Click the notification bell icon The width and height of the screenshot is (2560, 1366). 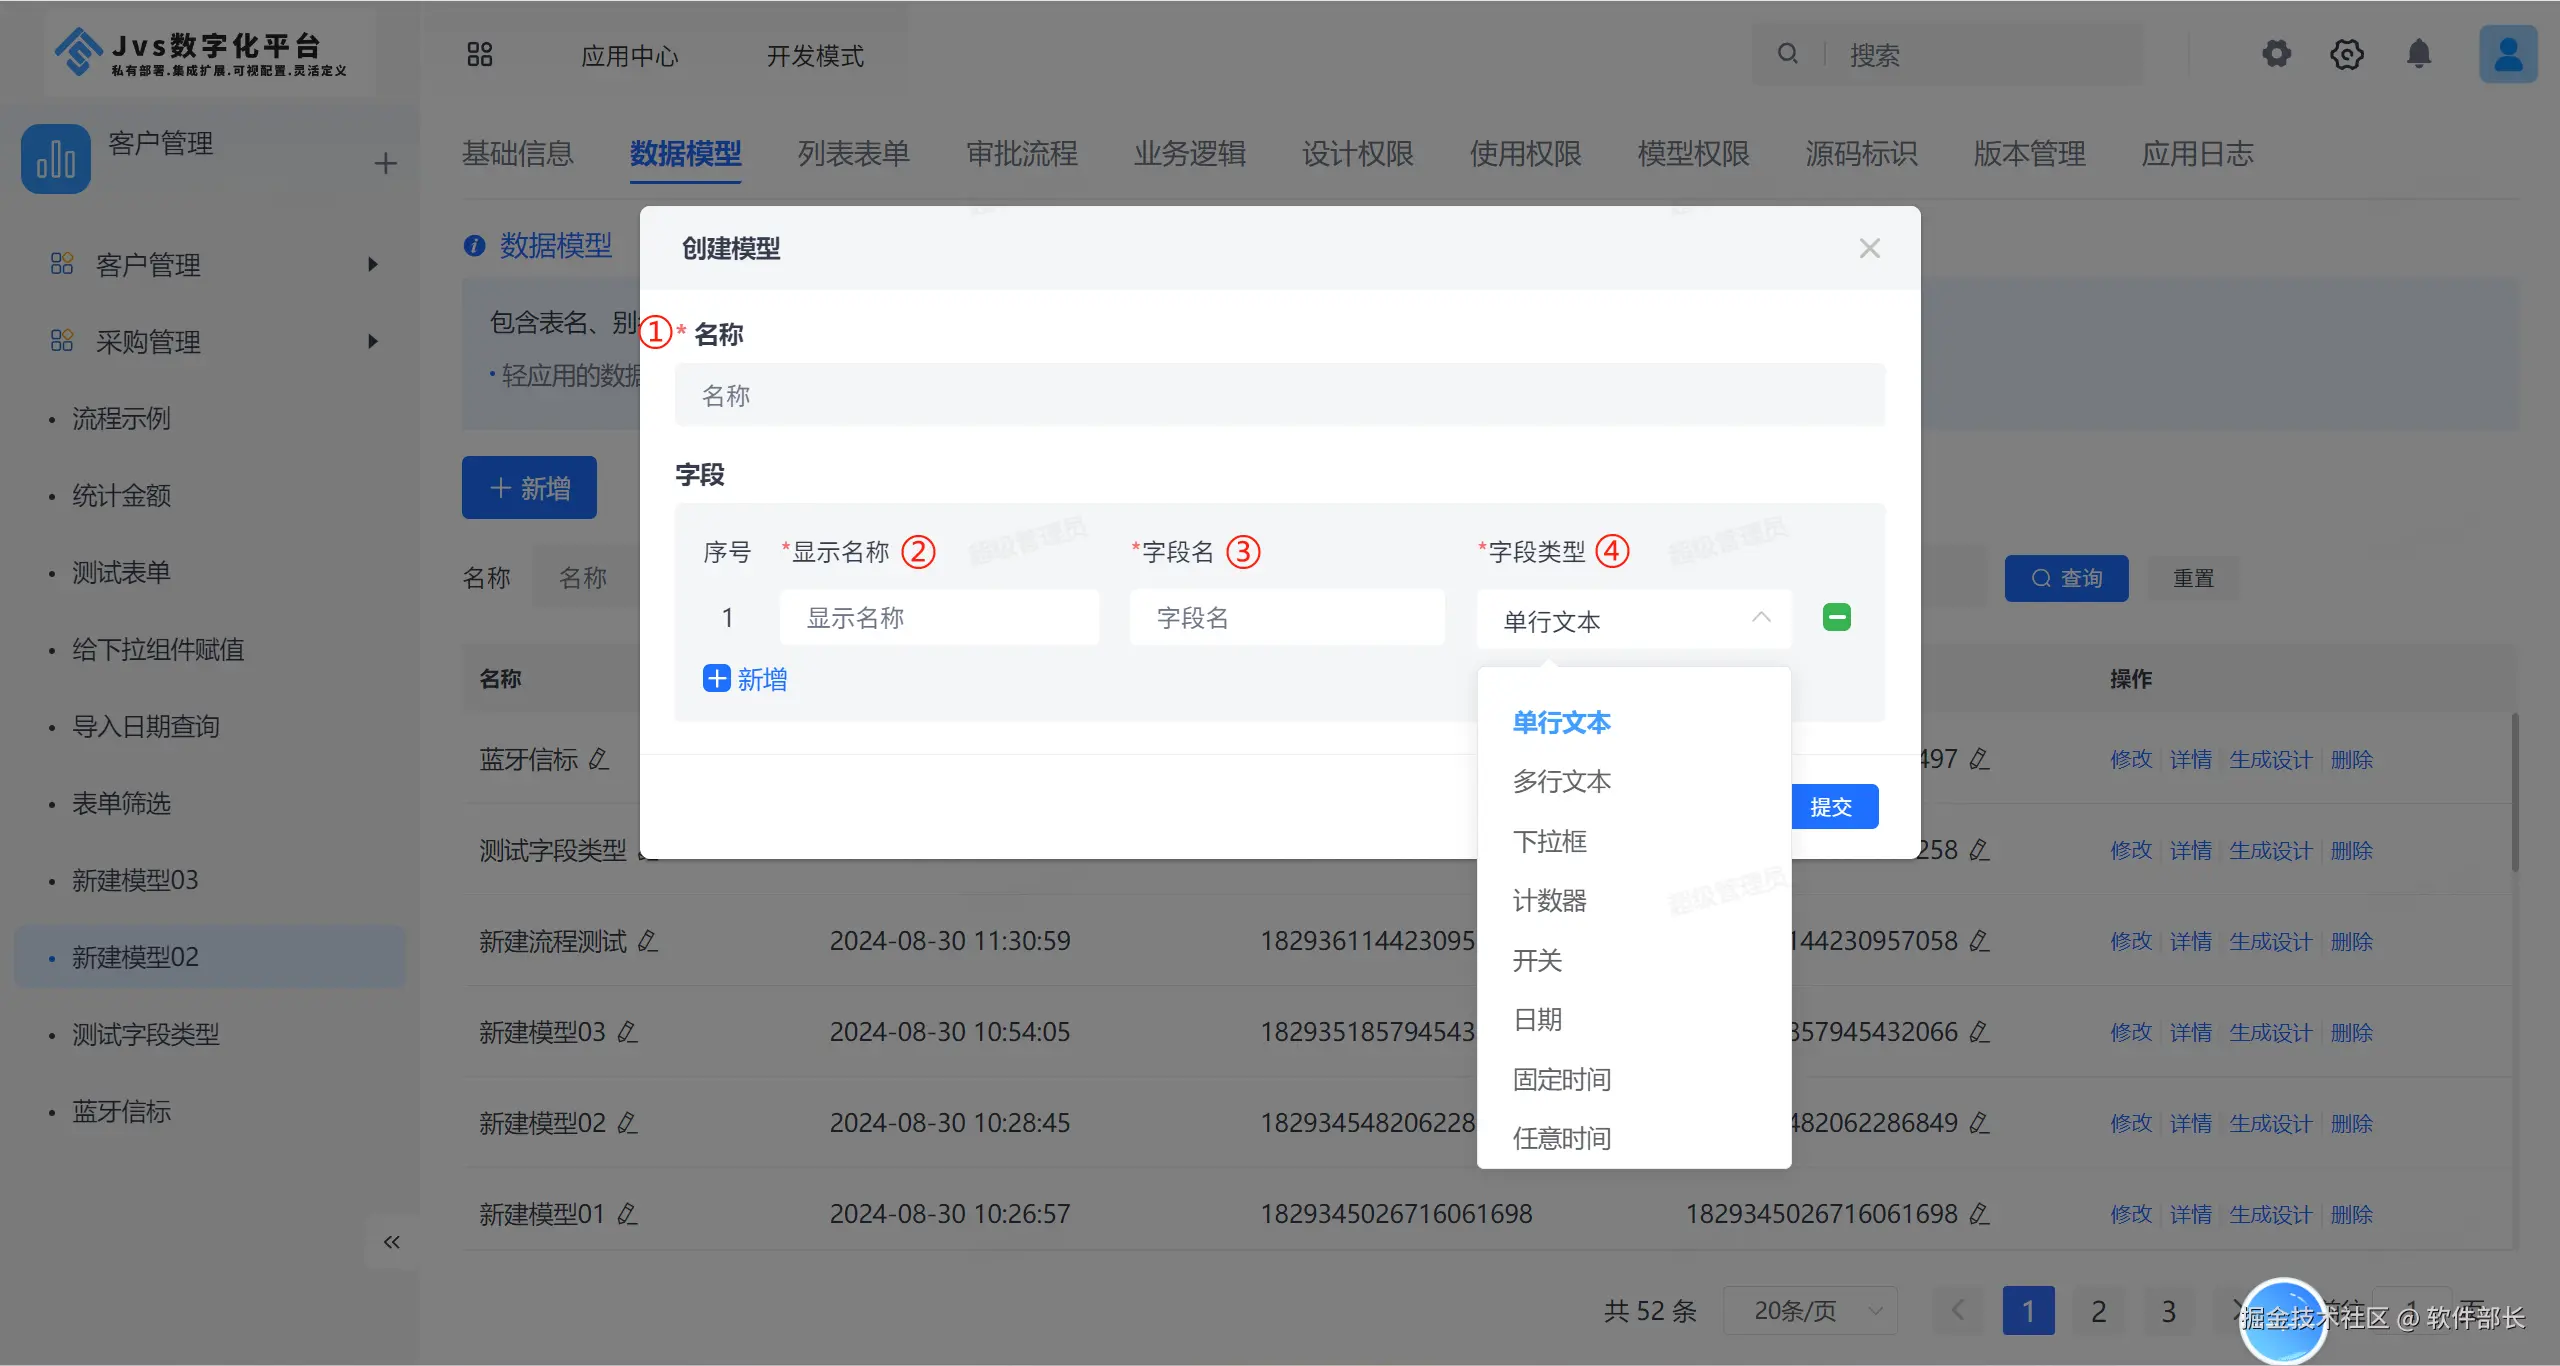[x=2418, y=54]
